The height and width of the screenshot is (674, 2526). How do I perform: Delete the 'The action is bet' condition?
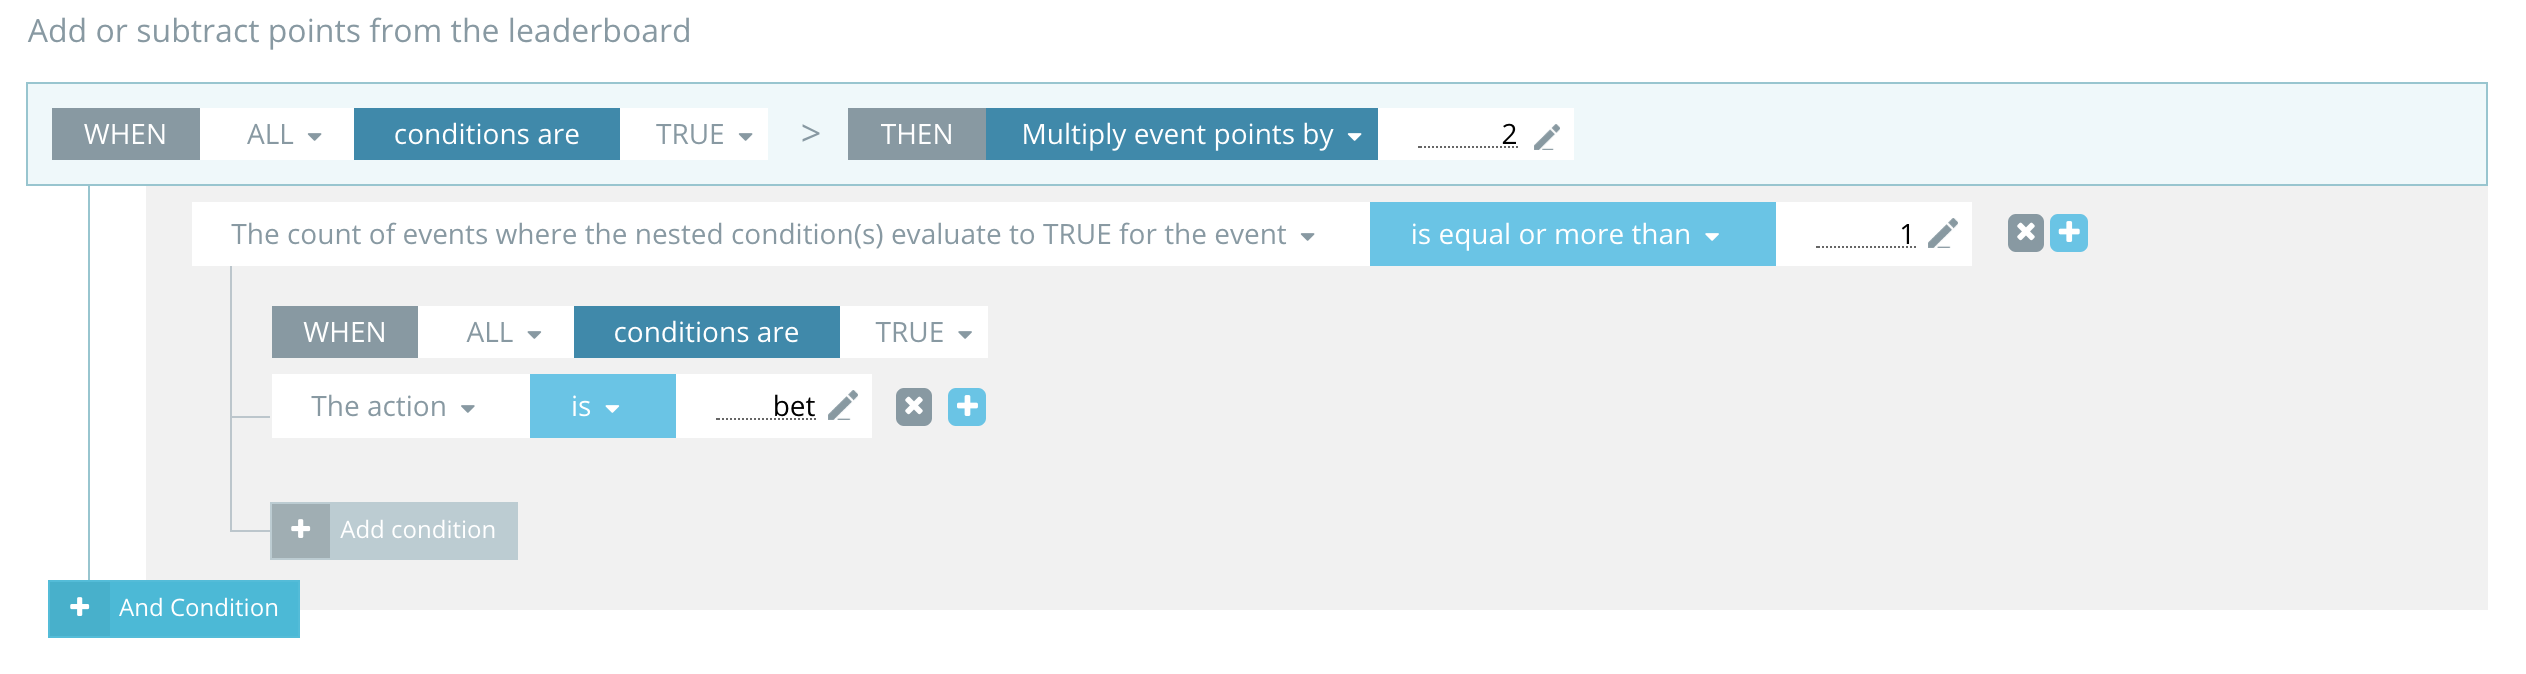click(914, 407)
